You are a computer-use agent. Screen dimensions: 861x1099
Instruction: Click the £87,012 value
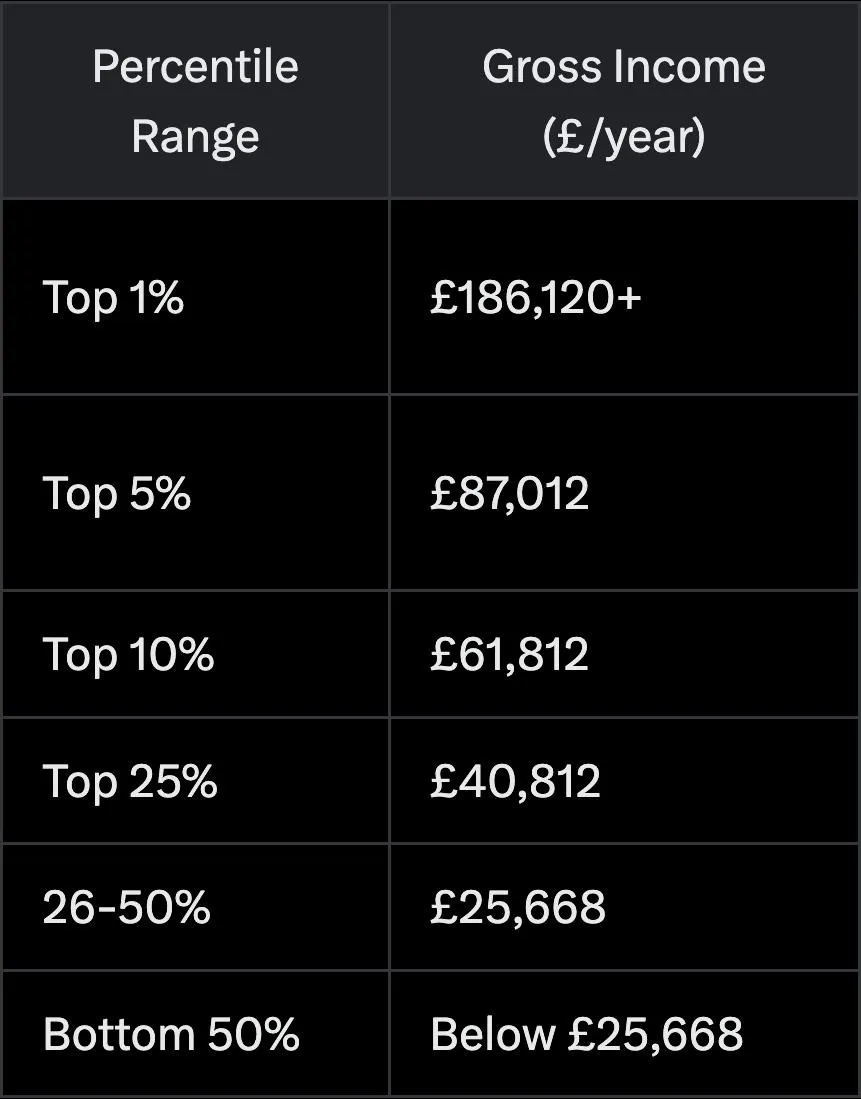(510, 493)
